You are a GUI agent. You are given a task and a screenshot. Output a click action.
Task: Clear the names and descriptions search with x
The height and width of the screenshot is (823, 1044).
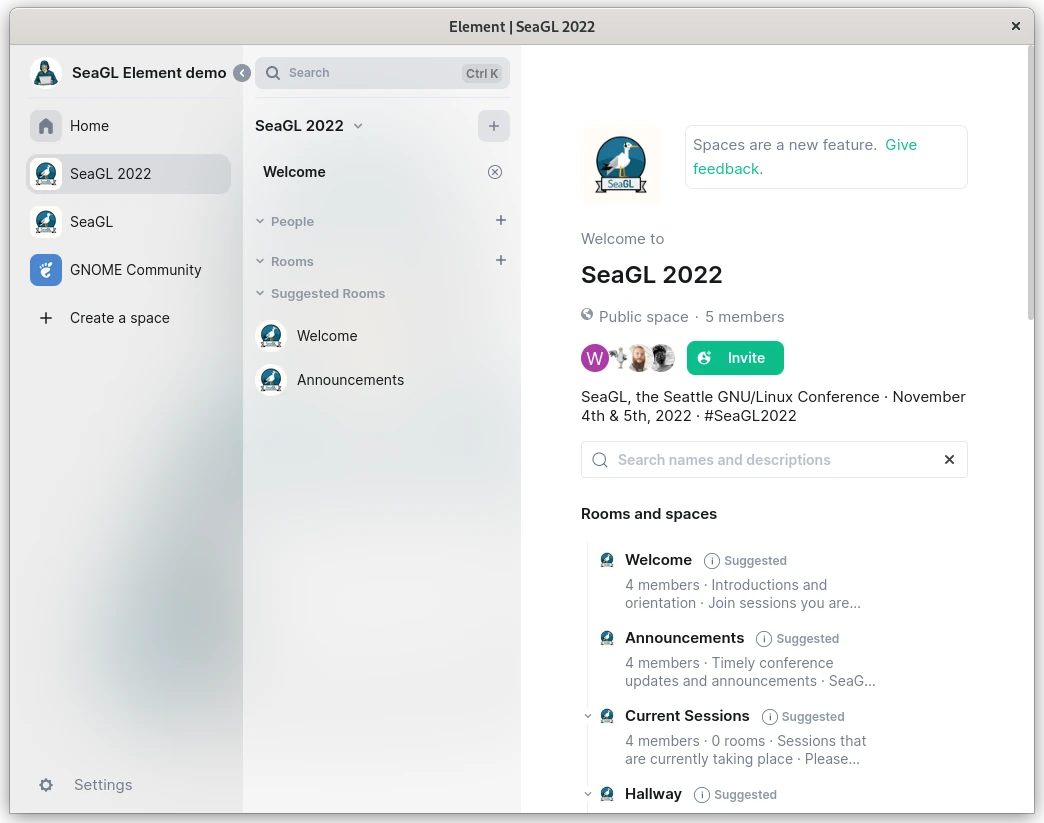pos(949,459)
